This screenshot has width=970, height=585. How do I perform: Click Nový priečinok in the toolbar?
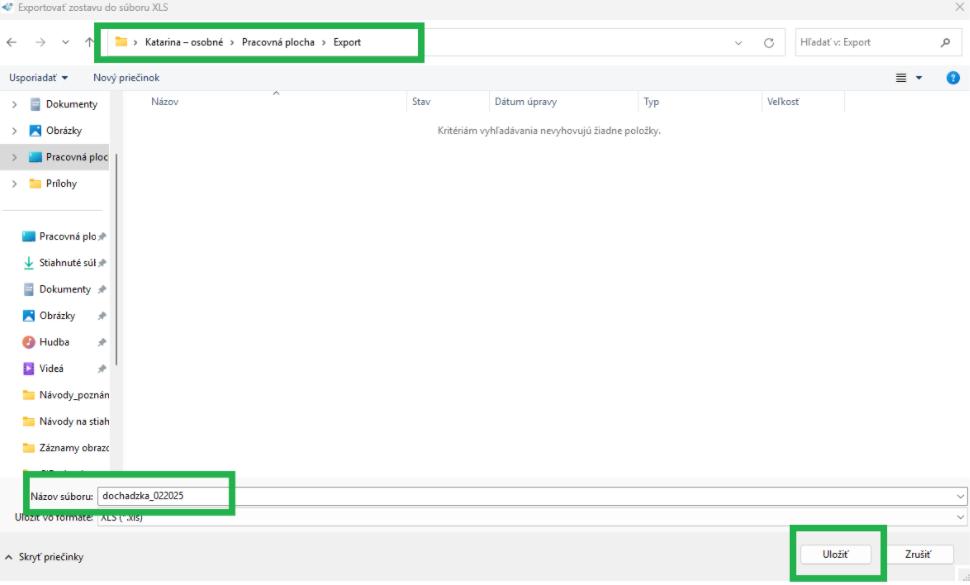point(126,77)
